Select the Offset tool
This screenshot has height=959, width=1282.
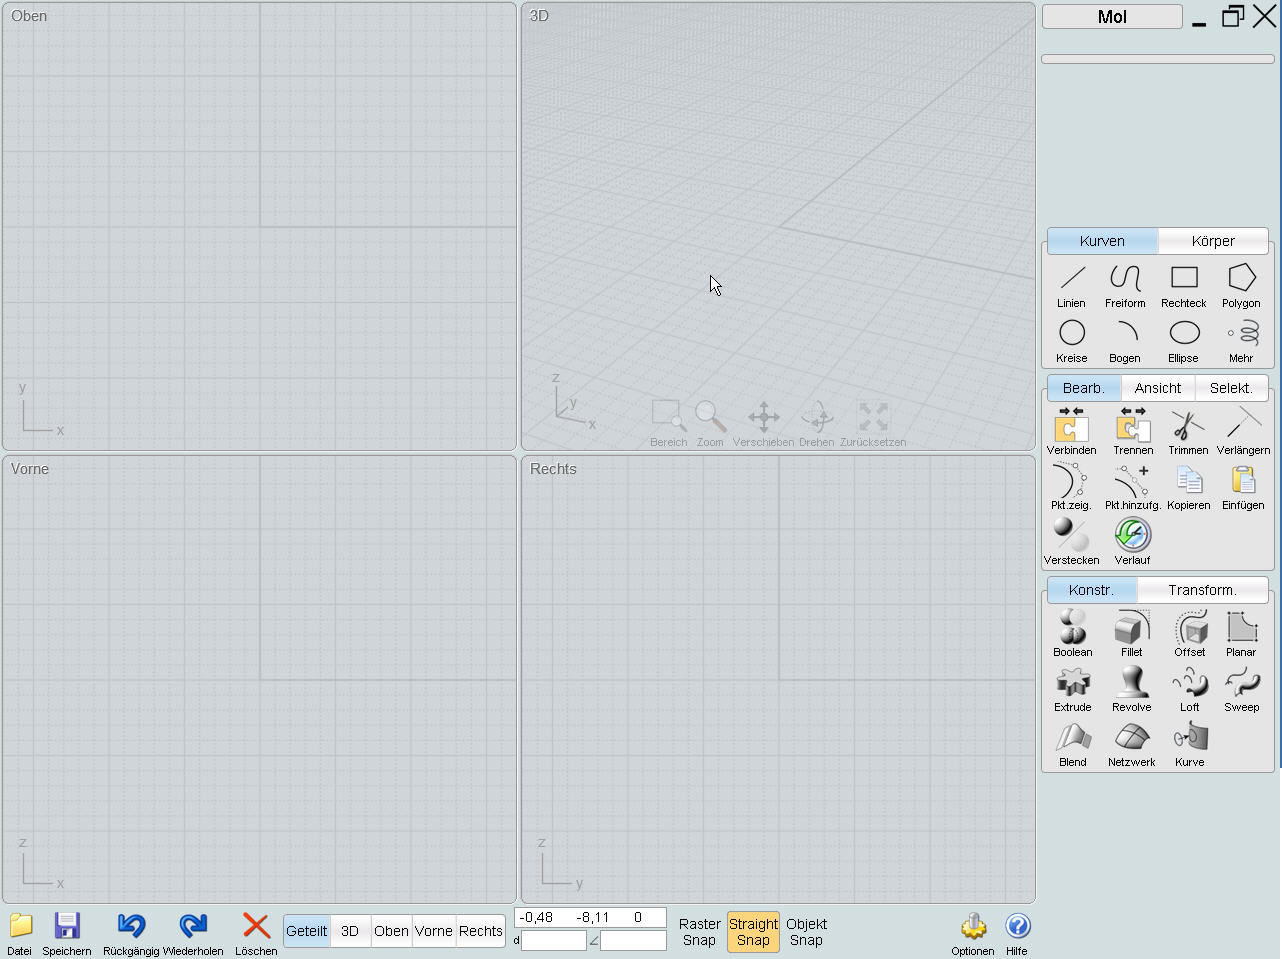1190,634
